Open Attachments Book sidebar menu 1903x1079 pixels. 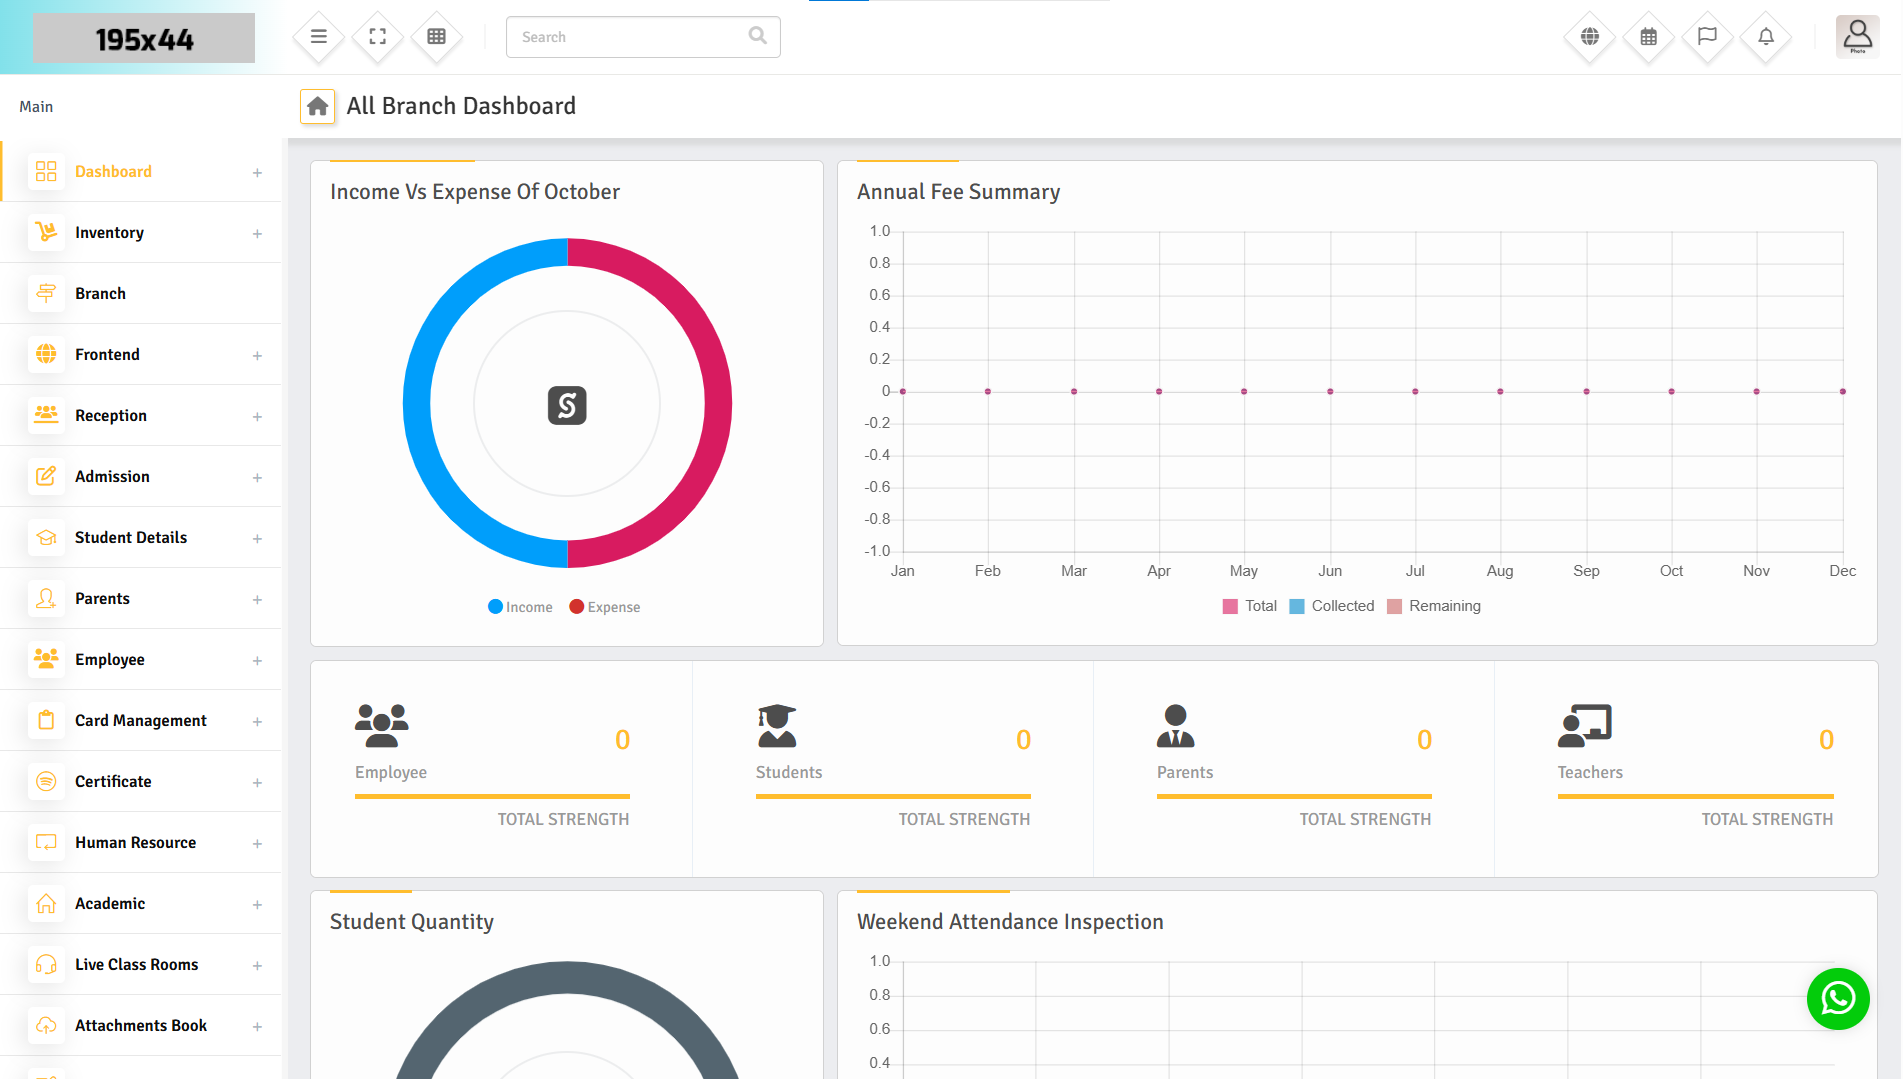tap(141, 1025)
